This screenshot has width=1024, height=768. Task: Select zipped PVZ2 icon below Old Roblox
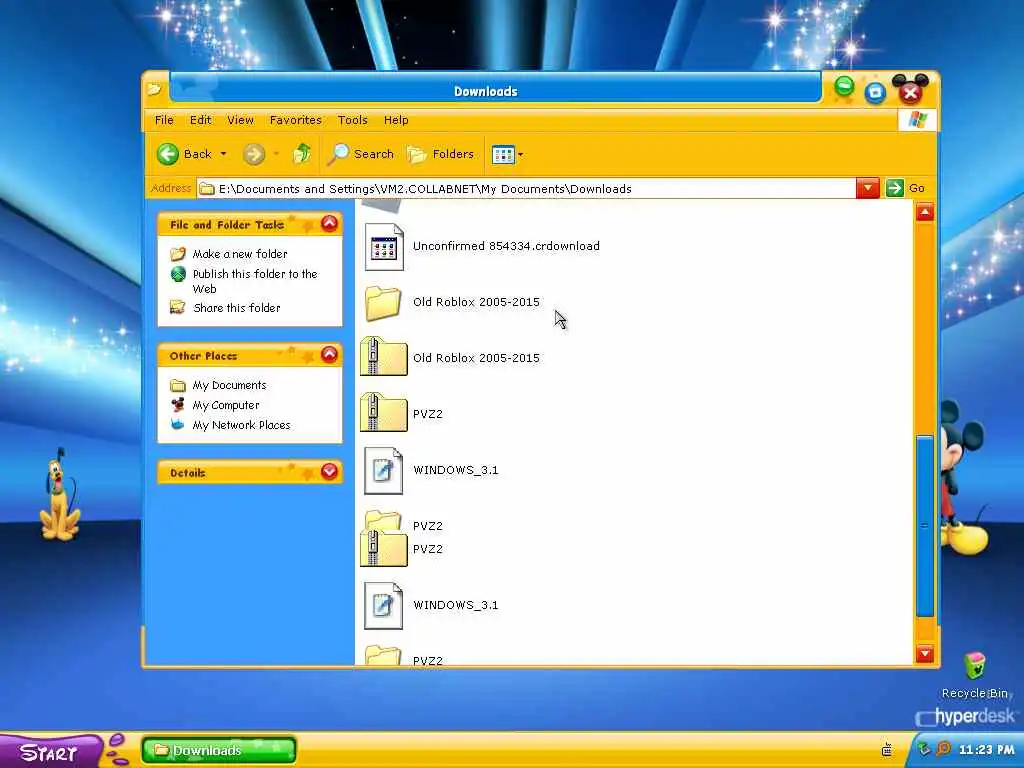[384, 413]
